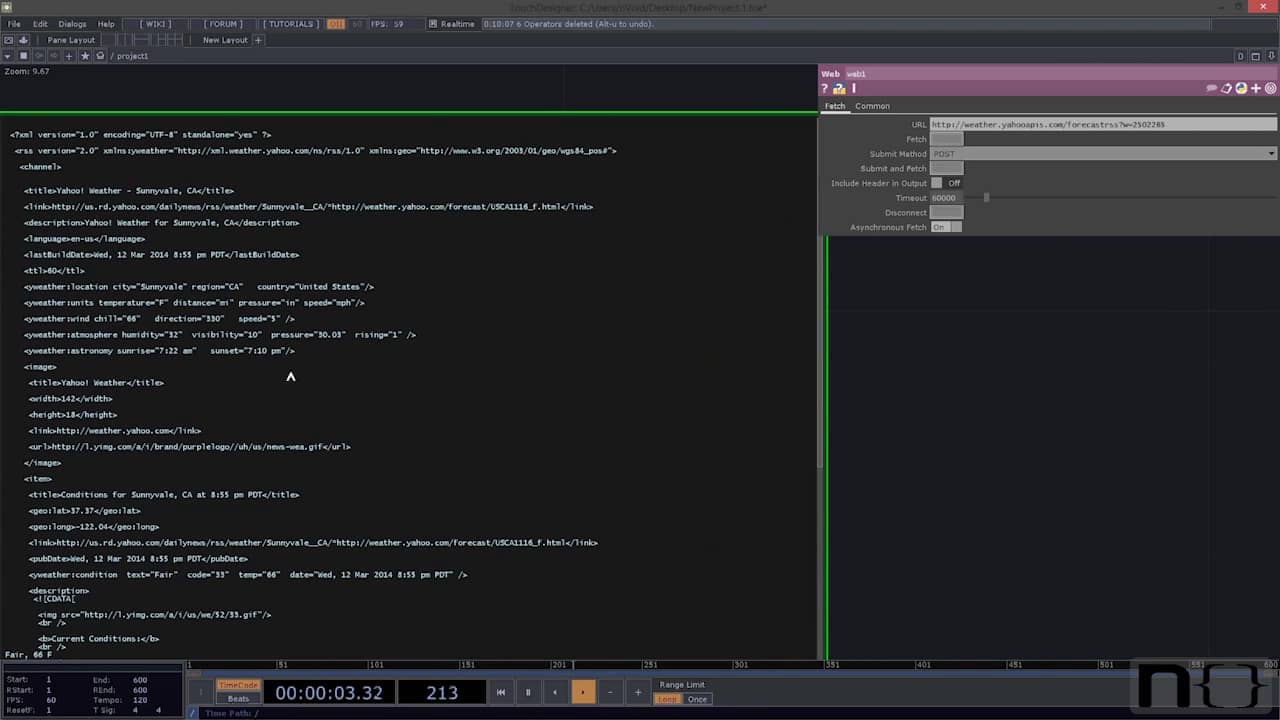The height and width of the screenshot is (720, 1280).
Task: Click the Python language icon
Action: tap(1241, 89)
